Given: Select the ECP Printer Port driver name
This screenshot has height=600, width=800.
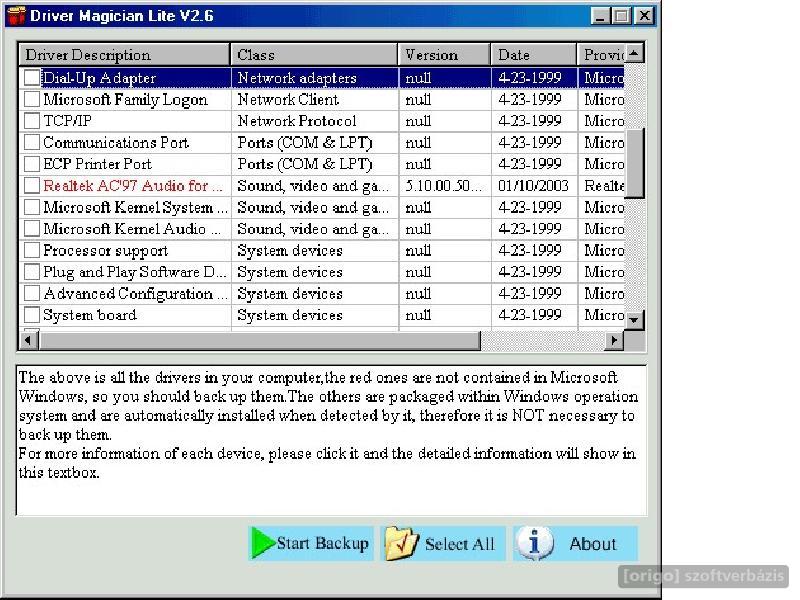Looking at the screenshot, I should pos(97,164).
